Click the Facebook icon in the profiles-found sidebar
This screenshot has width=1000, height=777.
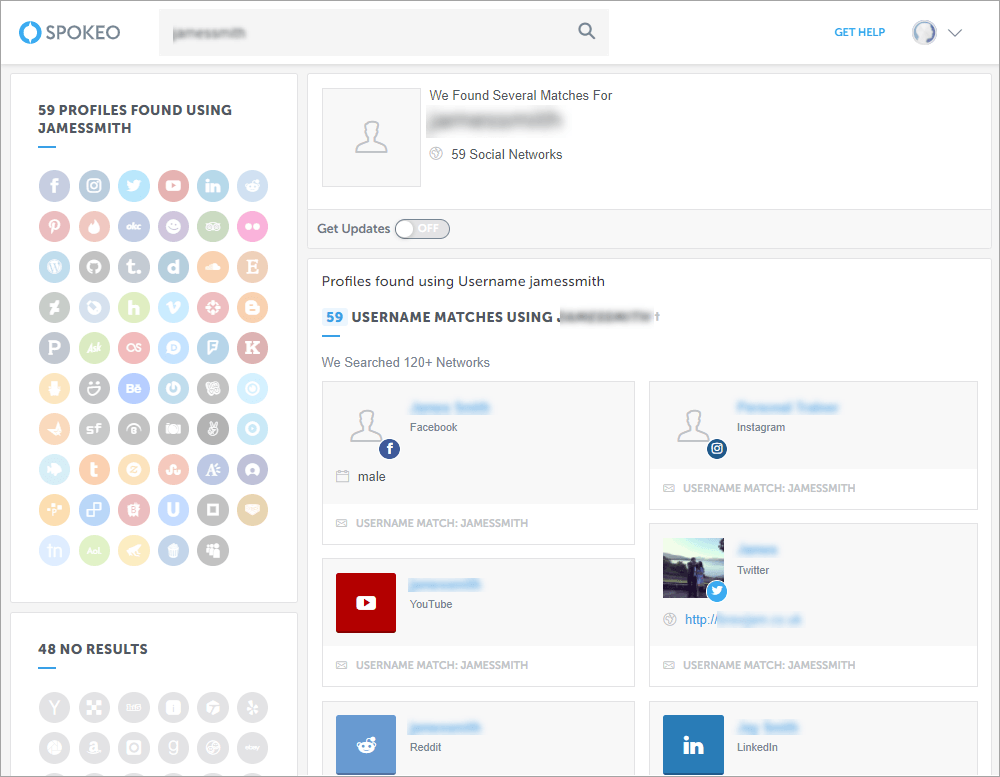(x=55, y=186)
